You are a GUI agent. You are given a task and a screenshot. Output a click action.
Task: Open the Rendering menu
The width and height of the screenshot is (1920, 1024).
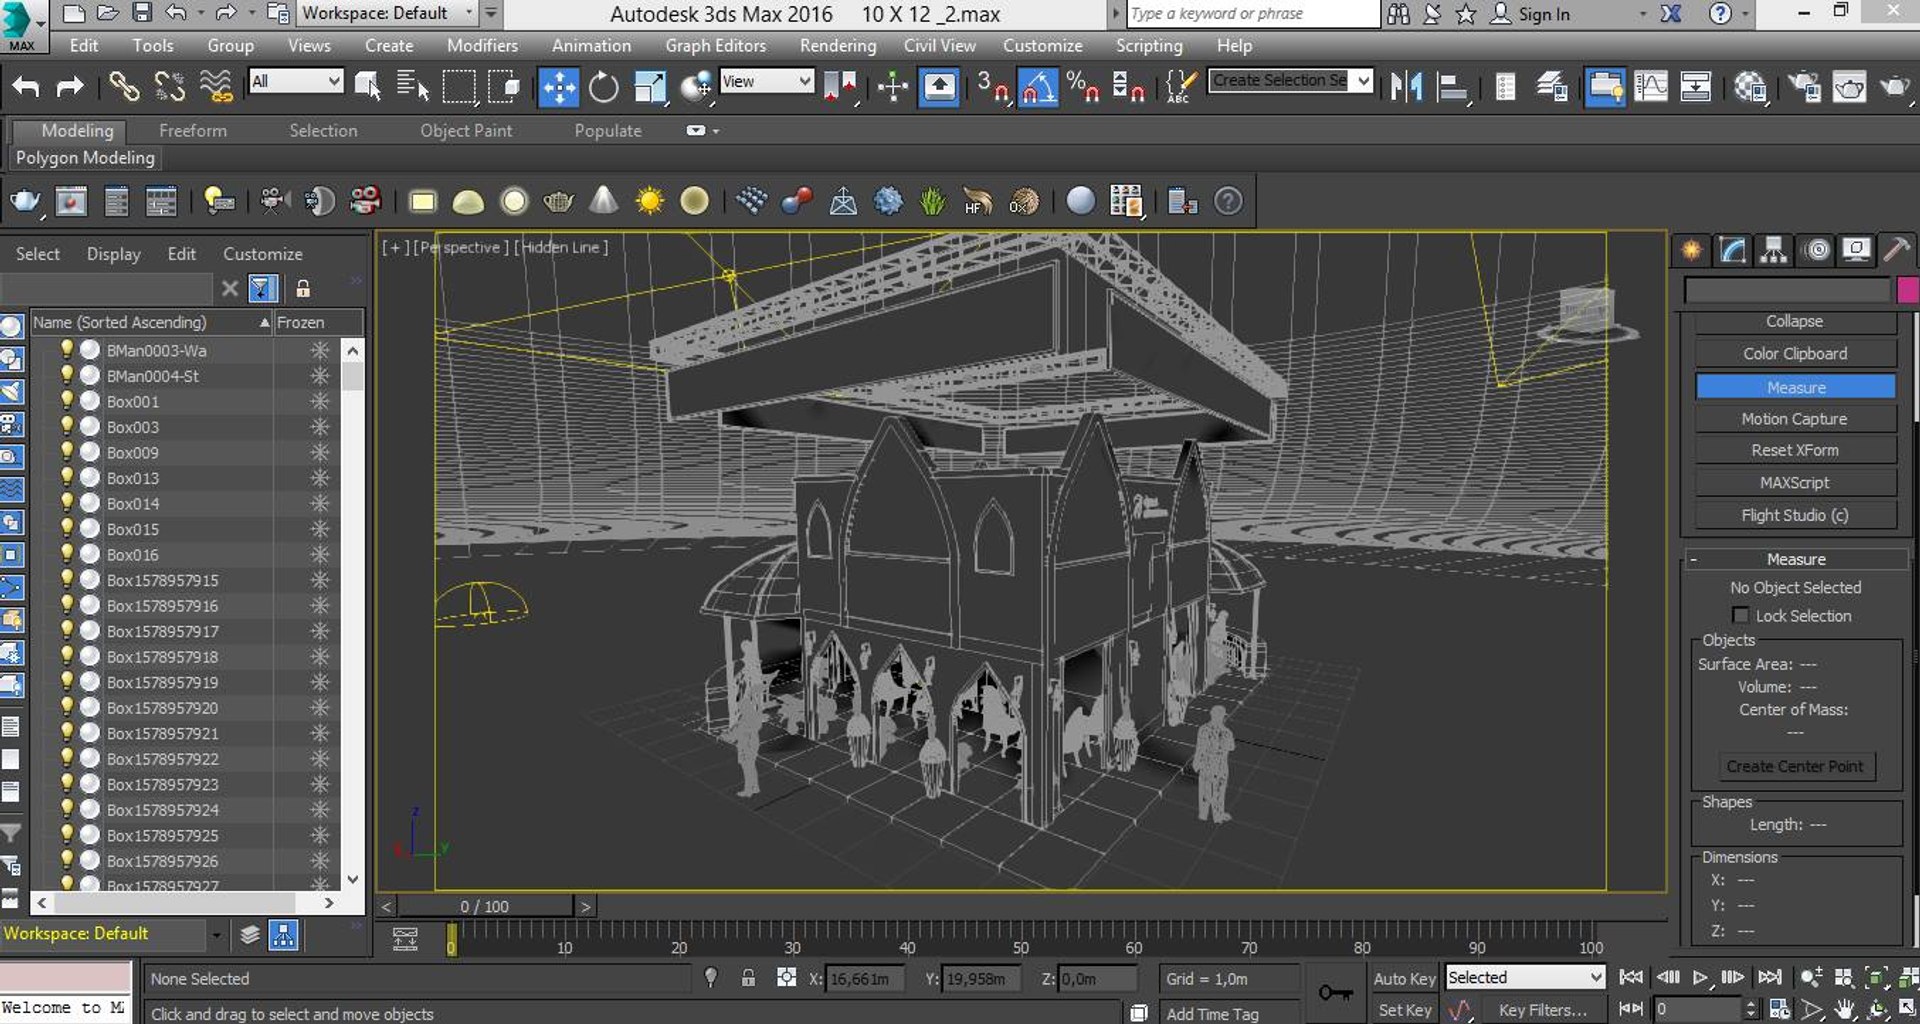click(x=837, y=45)
